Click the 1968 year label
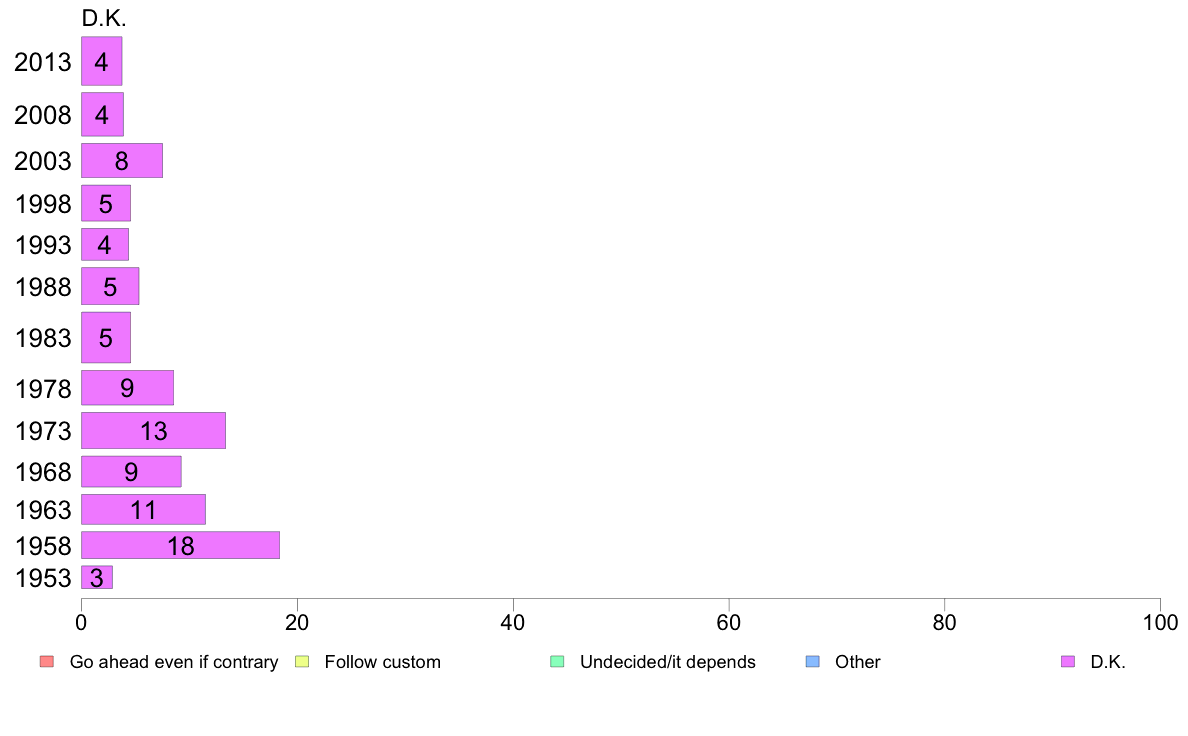This screenshot has height=736, width=1188. [43, 472]
